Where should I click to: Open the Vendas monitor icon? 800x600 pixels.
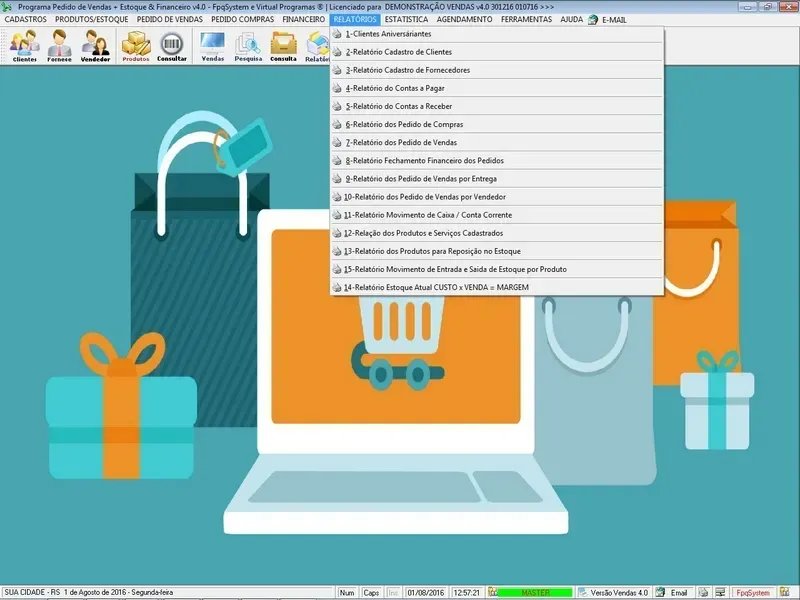coord(213,46)
